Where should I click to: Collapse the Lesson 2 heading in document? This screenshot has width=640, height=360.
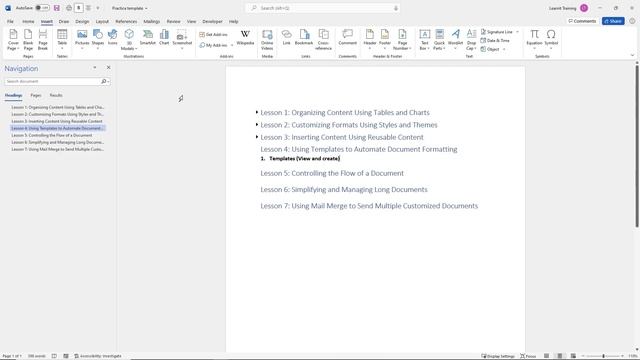coord(257,124)
